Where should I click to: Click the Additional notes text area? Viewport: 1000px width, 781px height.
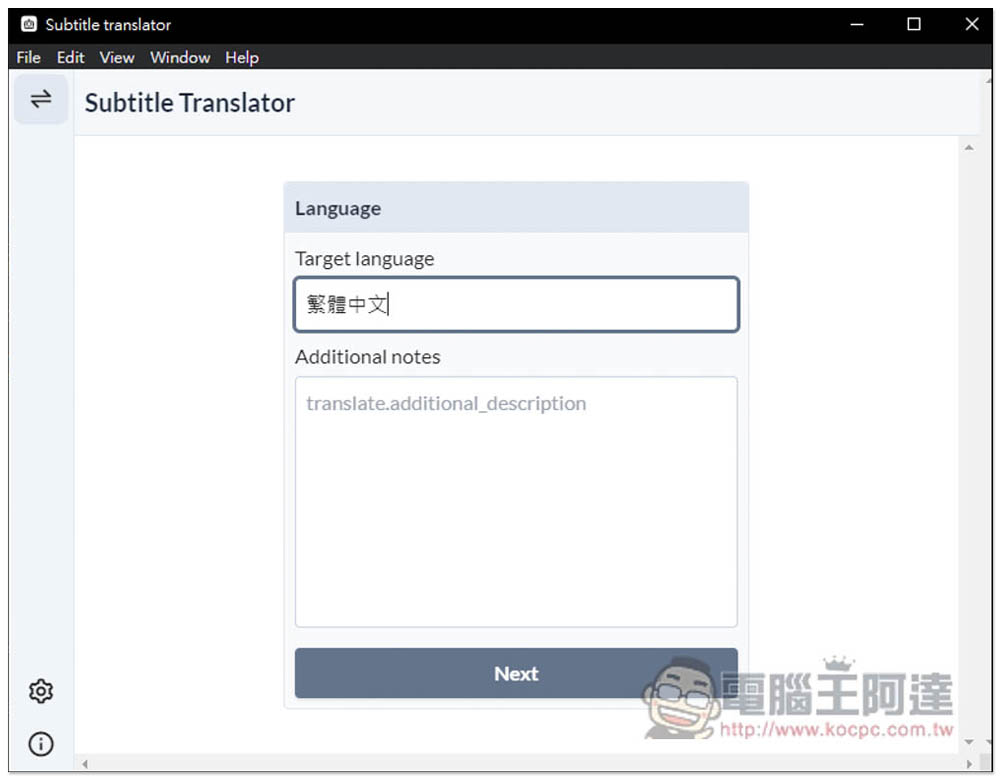tap(516, 502)
